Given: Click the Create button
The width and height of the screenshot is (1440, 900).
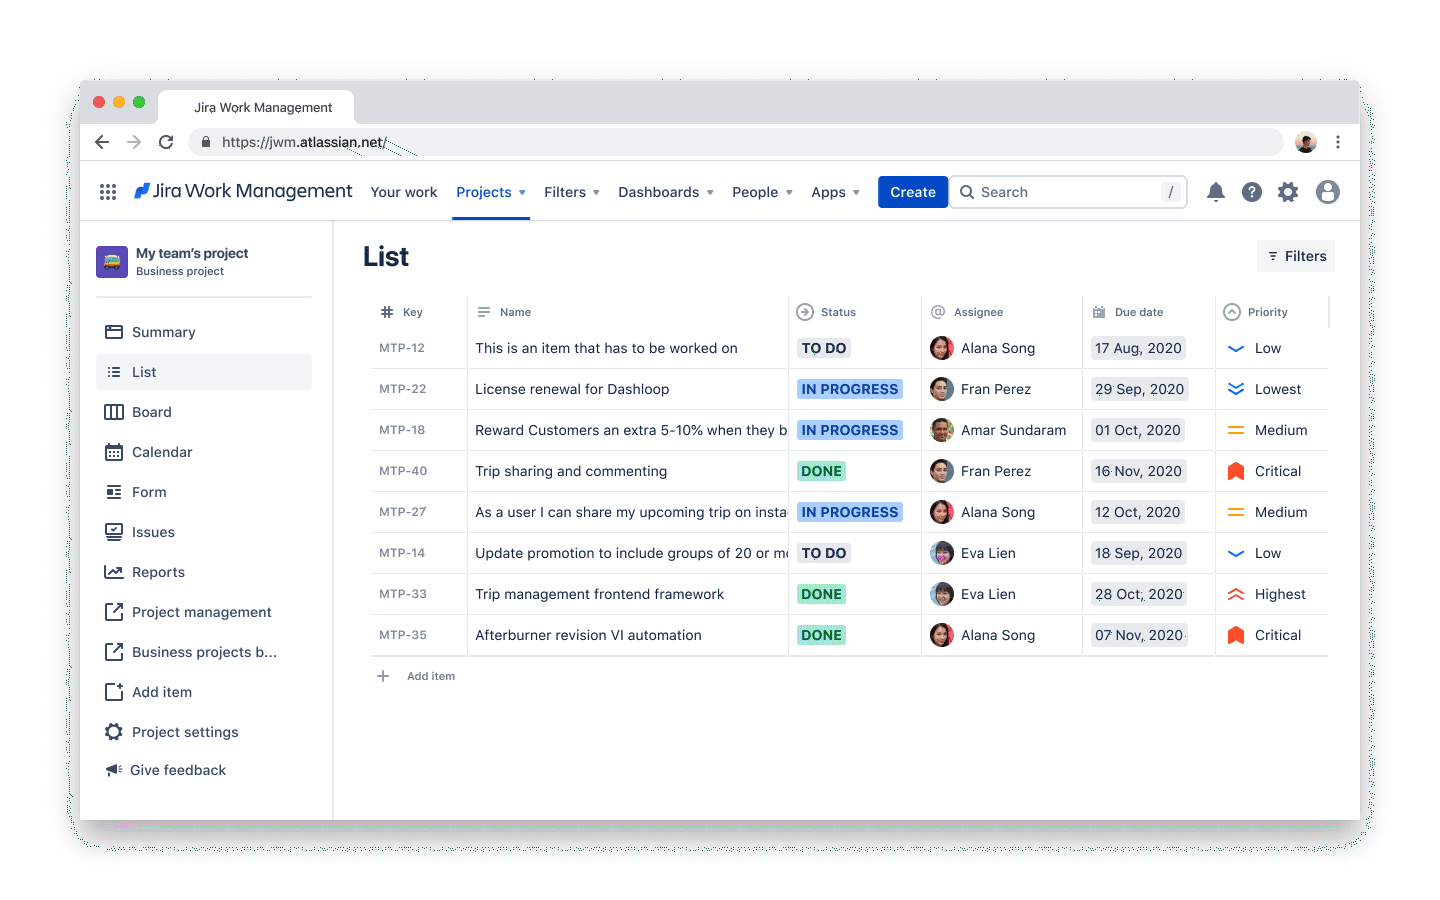Looking at the screenshot, I should (913, 192).
